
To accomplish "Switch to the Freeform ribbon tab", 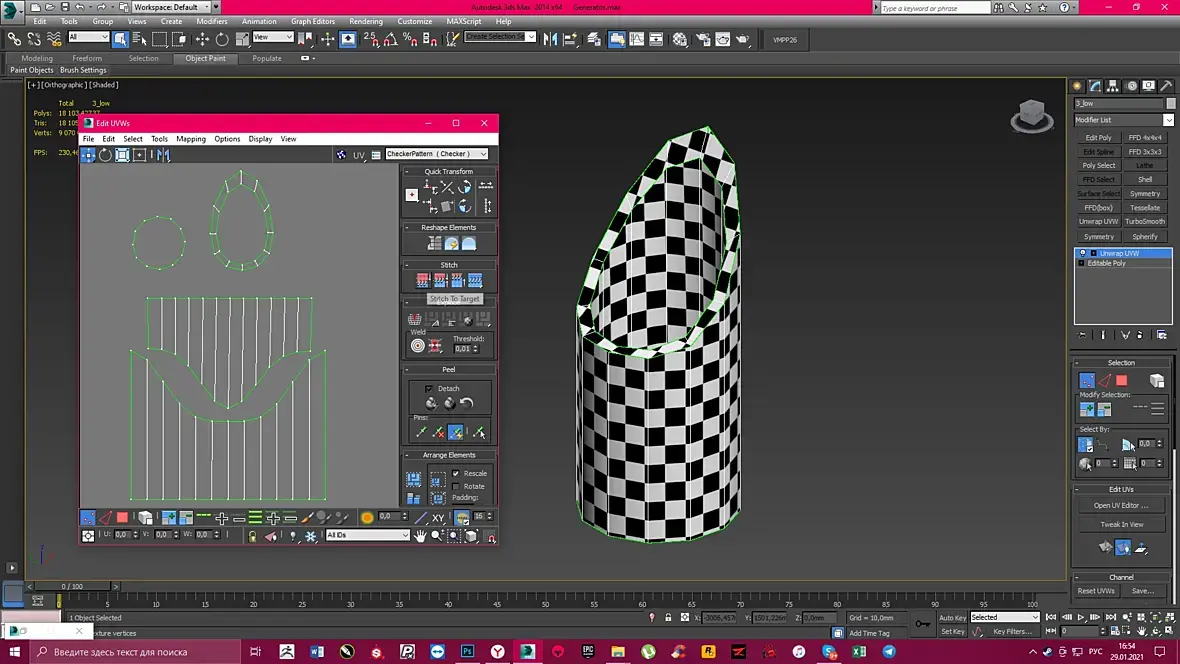I will coord(87,58).
